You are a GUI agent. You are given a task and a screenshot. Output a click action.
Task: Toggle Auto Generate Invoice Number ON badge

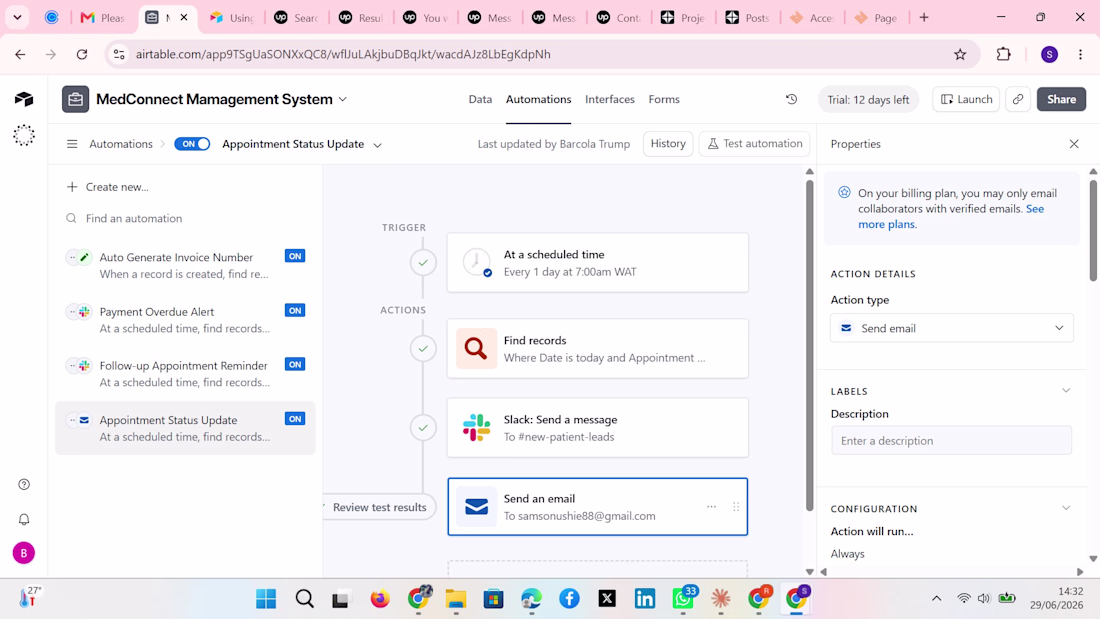click(295, 256)
